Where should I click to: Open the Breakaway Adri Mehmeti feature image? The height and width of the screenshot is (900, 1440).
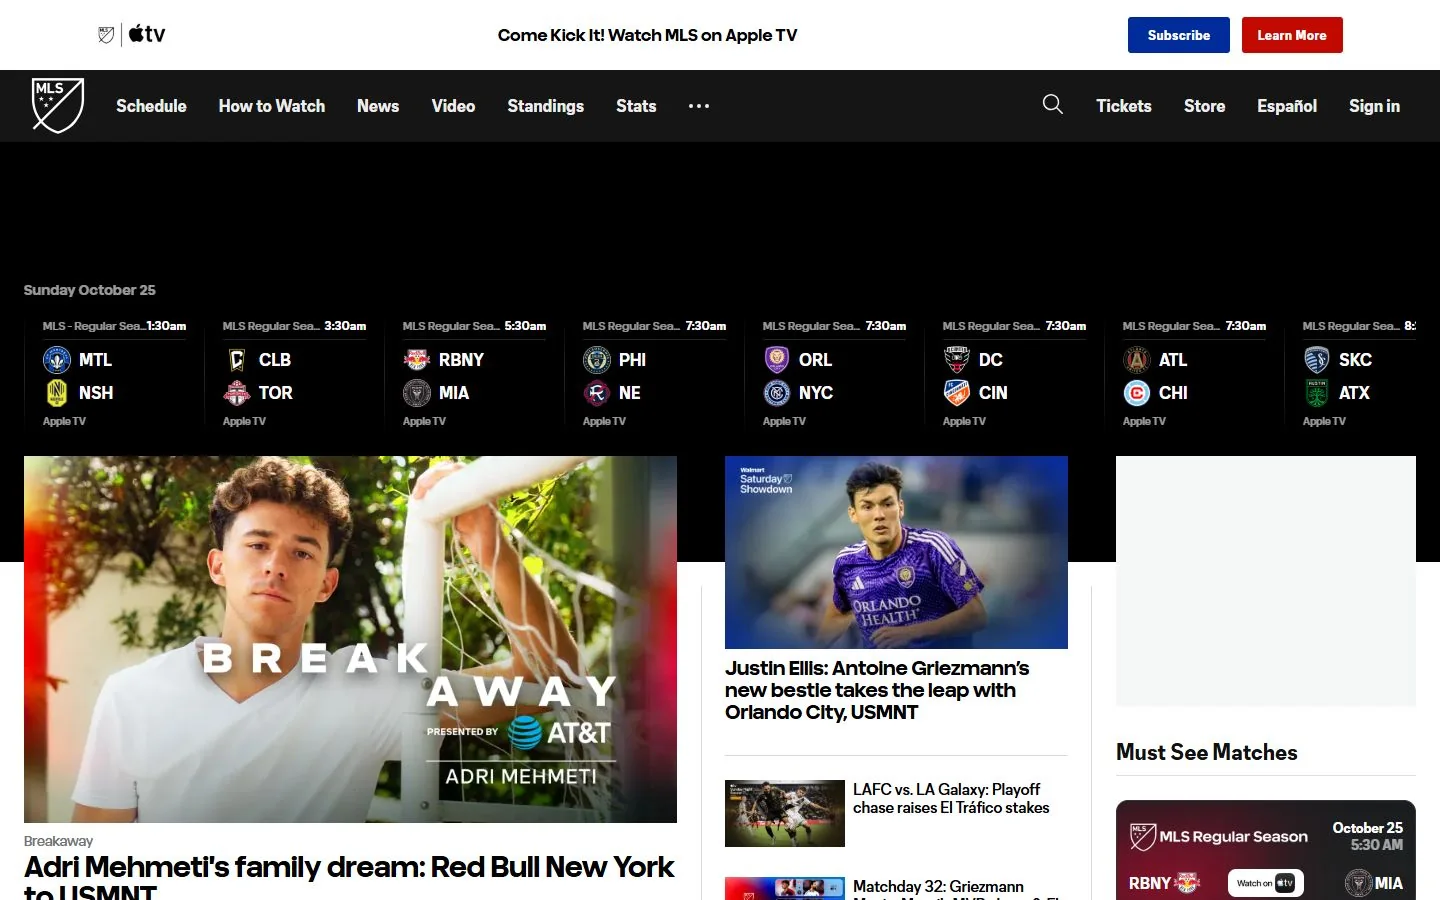pos(350,639)
